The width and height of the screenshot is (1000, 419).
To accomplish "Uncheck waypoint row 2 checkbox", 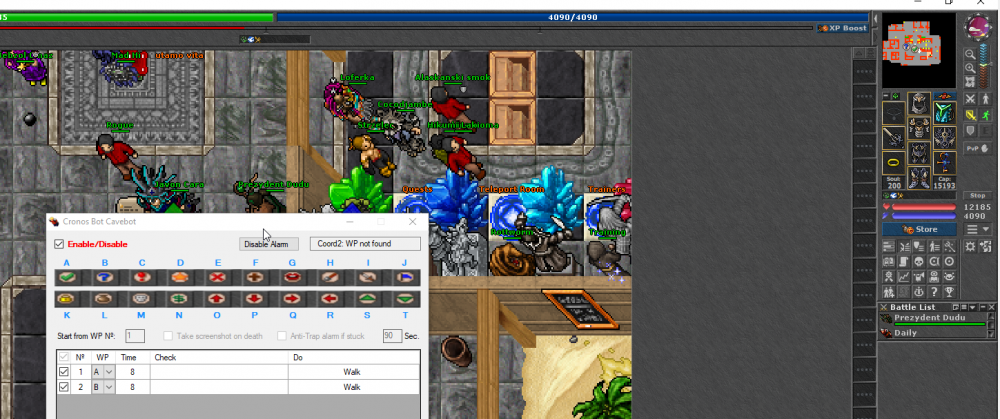I will [x=64, y=387].
